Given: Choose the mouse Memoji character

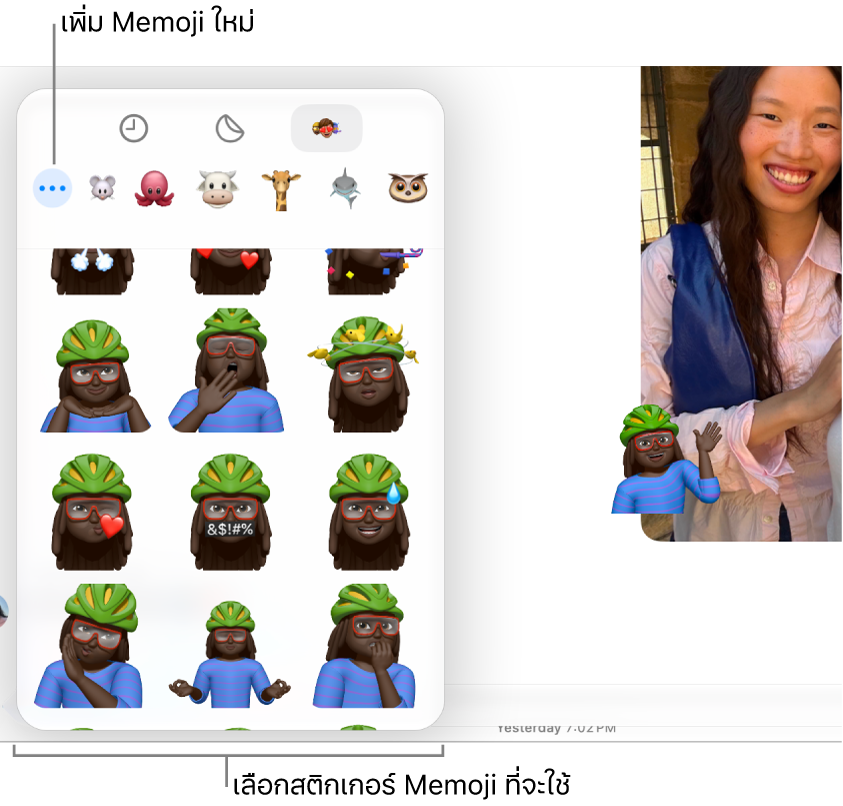Looking at the screenshot, I should [x=102, y=188].
